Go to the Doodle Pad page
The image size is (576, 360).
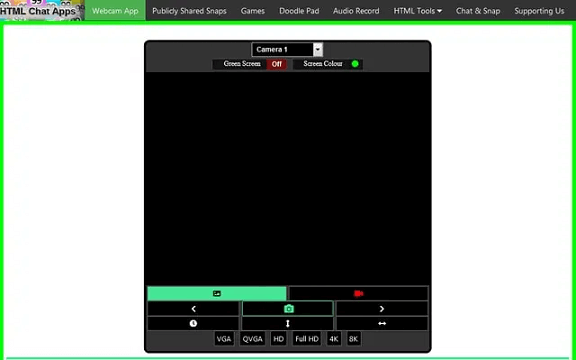(x=299, y=11)
